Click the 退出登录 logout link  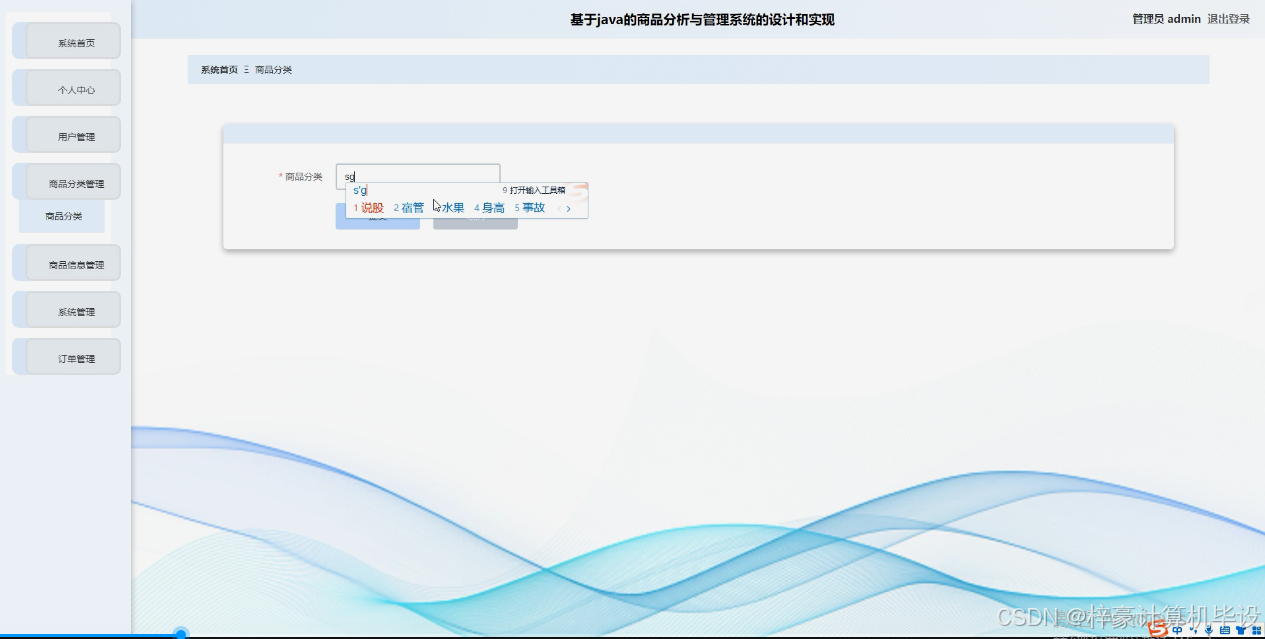click(1228, 18)
